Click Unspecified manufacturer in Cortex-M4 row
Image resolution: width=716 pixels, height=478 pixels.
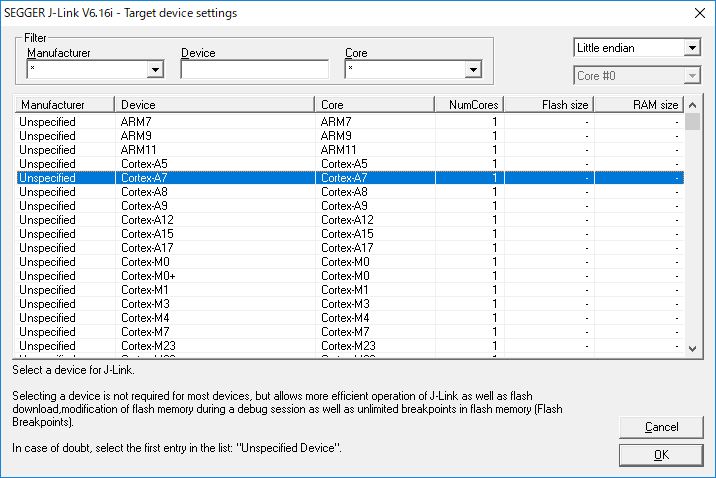[x=47, y=318]
